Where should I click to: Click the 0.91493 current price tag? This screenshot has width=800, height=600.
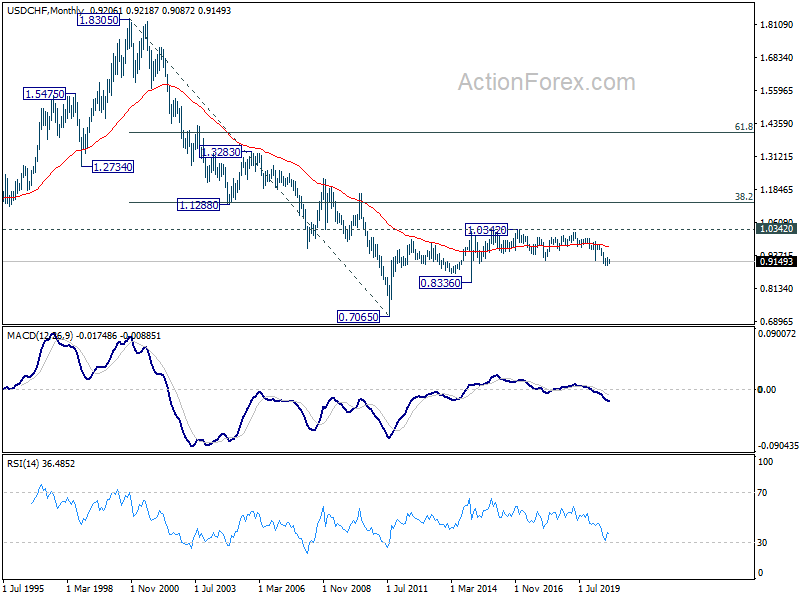coord(775,262)
